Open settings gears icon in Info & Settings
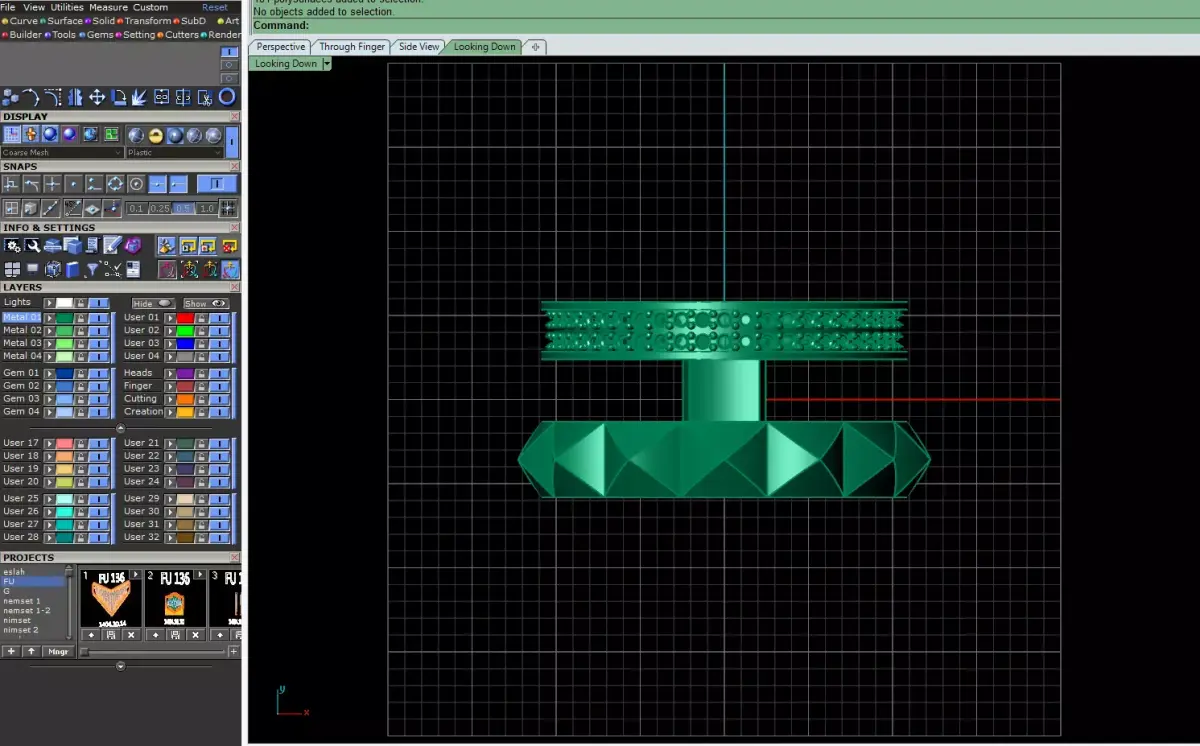Viewport: 1200px width, 746px height. tap(12, 245)
